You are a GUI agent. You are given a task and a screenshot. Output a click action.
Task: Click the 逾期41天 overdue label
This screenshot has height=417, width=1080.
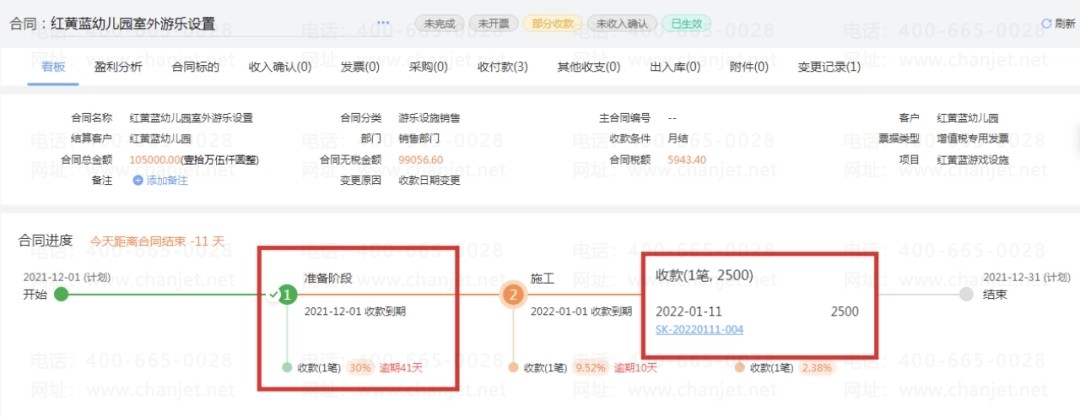[x=401, y=367]
